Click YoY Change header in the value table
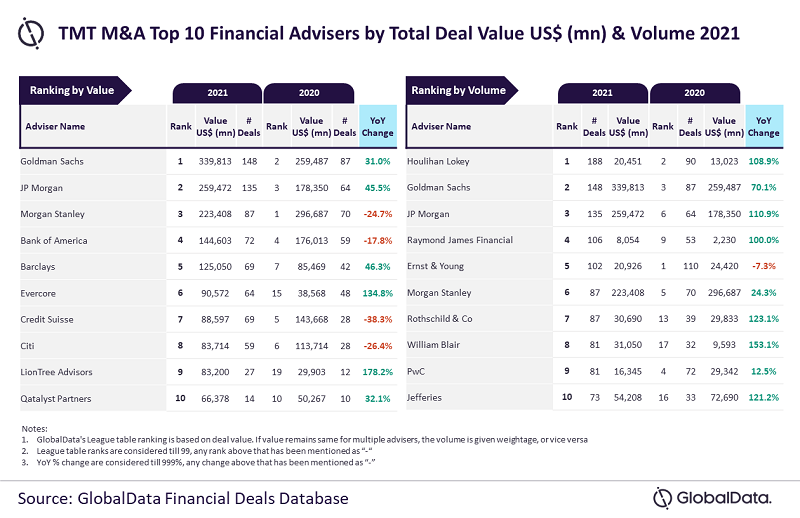The image size is (800, 518). coord(377,126)
